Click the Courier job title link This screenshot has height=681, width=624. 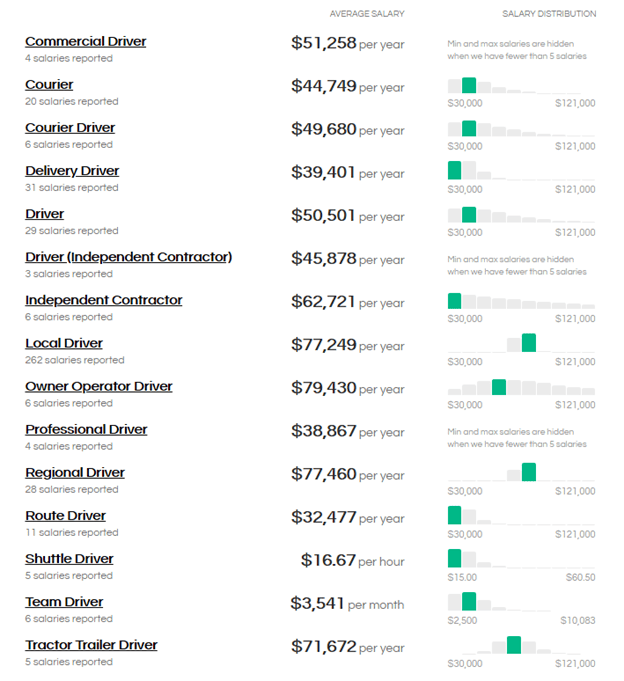click(49, 85)
